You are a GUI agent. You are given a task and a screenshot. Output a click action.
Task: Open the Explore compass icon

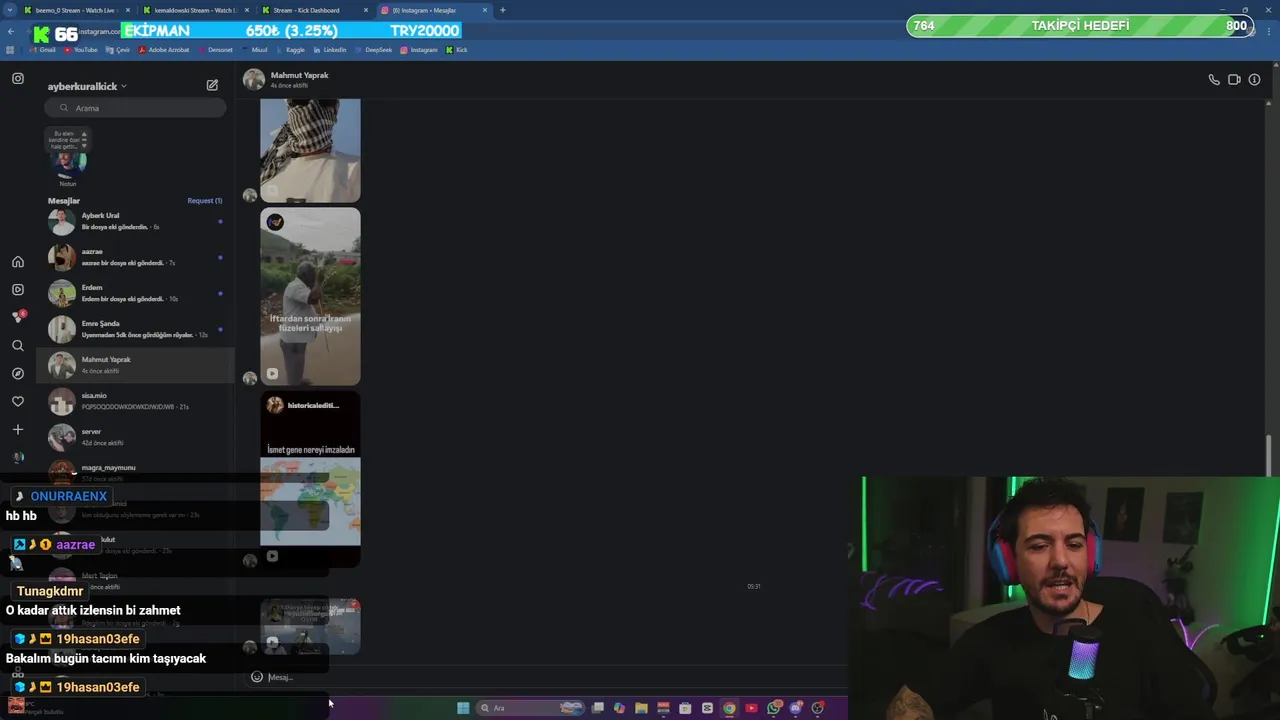(18, 373)
